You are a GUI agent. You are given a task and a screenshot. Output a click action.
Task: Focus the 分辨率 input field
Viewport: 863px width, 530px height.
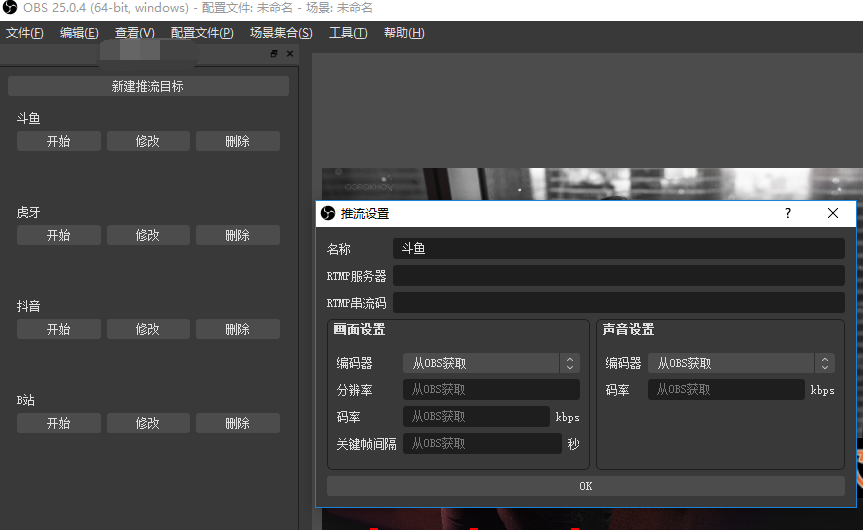[x=491, y=390]
